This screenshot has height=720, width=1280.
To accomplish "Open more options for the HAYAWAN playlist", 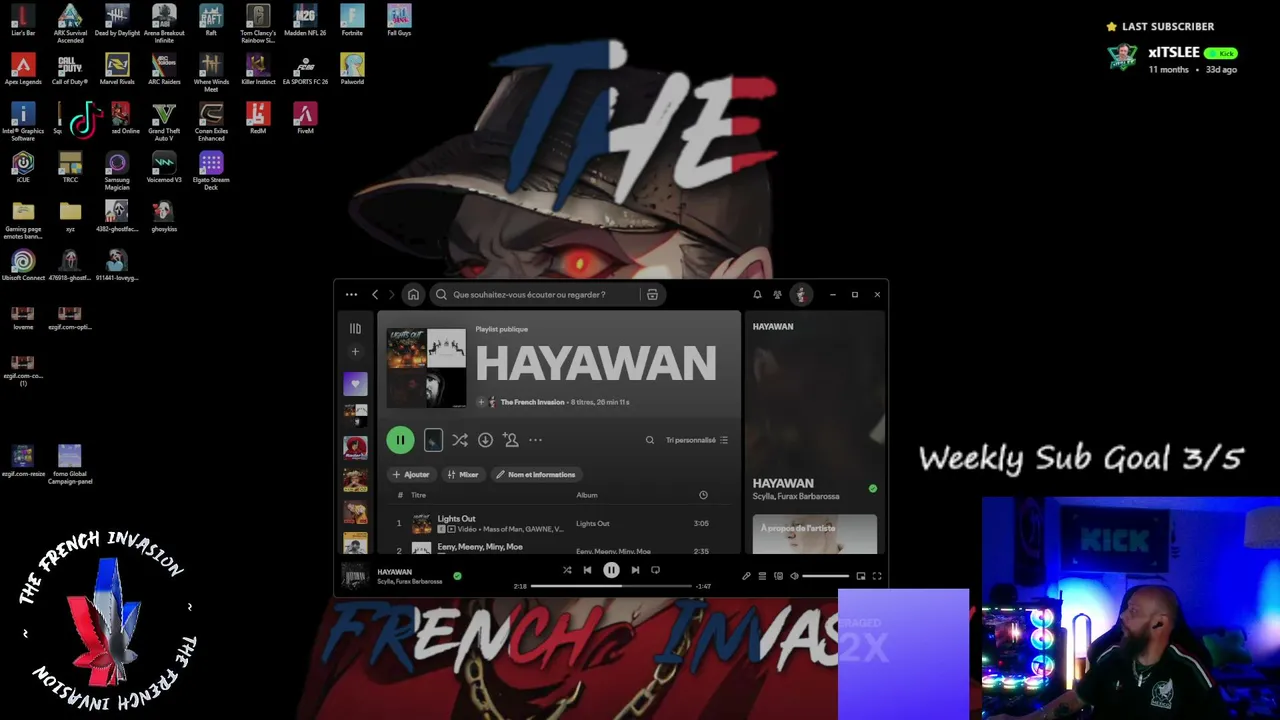I will coord(535,440).
